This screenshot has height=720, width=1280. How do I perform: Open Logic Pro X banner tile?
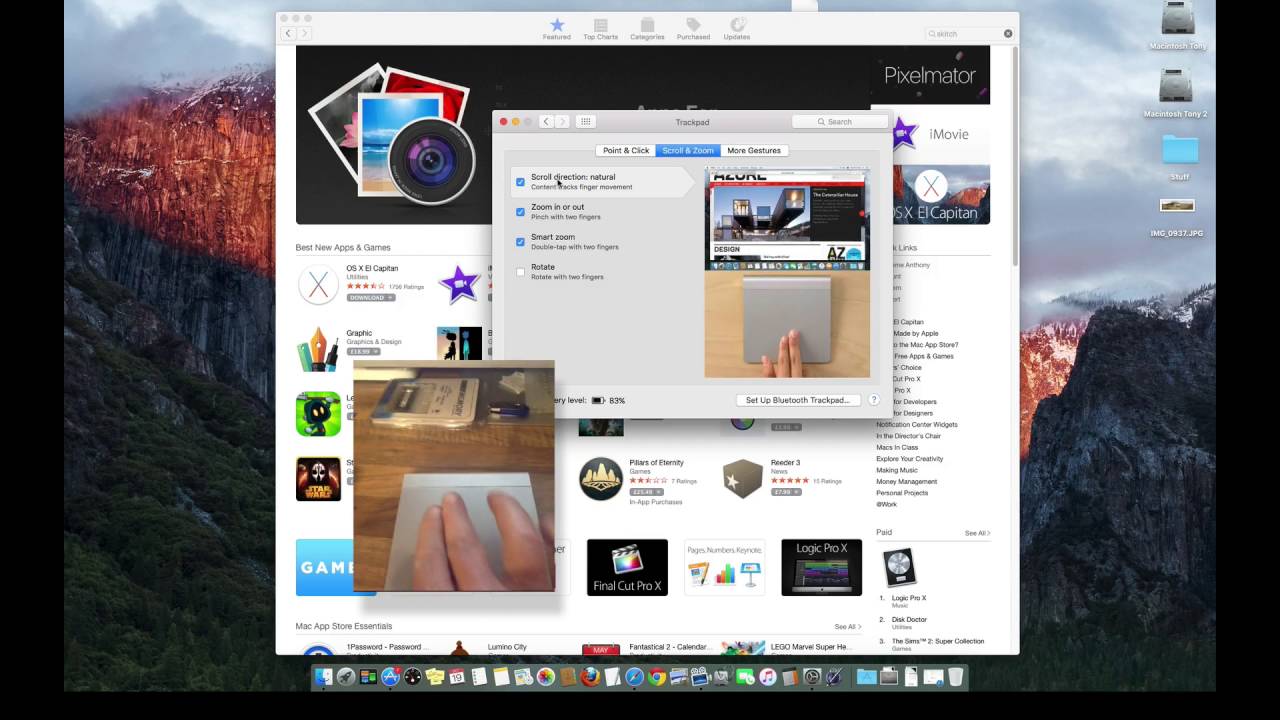pyautogui.click(x=821, y=567)
